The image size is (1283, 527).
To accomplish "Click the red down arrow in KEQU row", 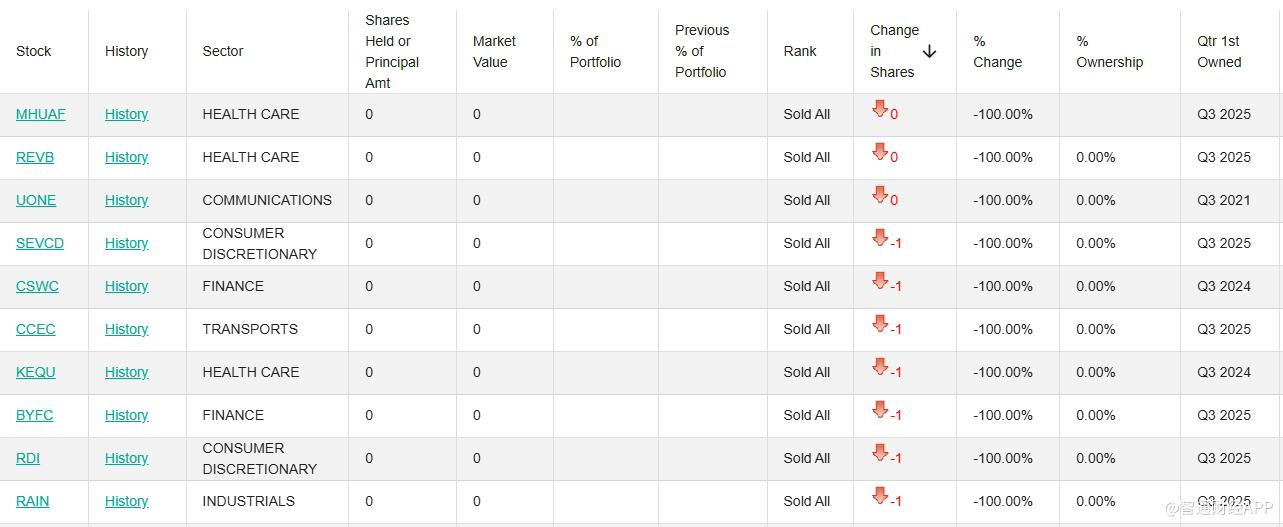I will coord(880,367).
